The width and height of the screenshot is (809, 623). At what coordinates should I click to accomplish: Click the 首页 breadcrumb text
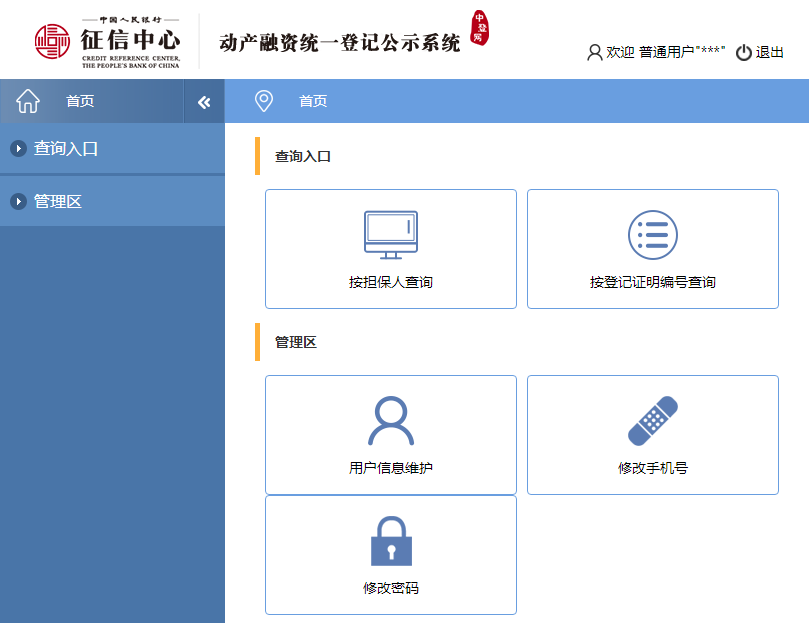(x=313, y=101)
